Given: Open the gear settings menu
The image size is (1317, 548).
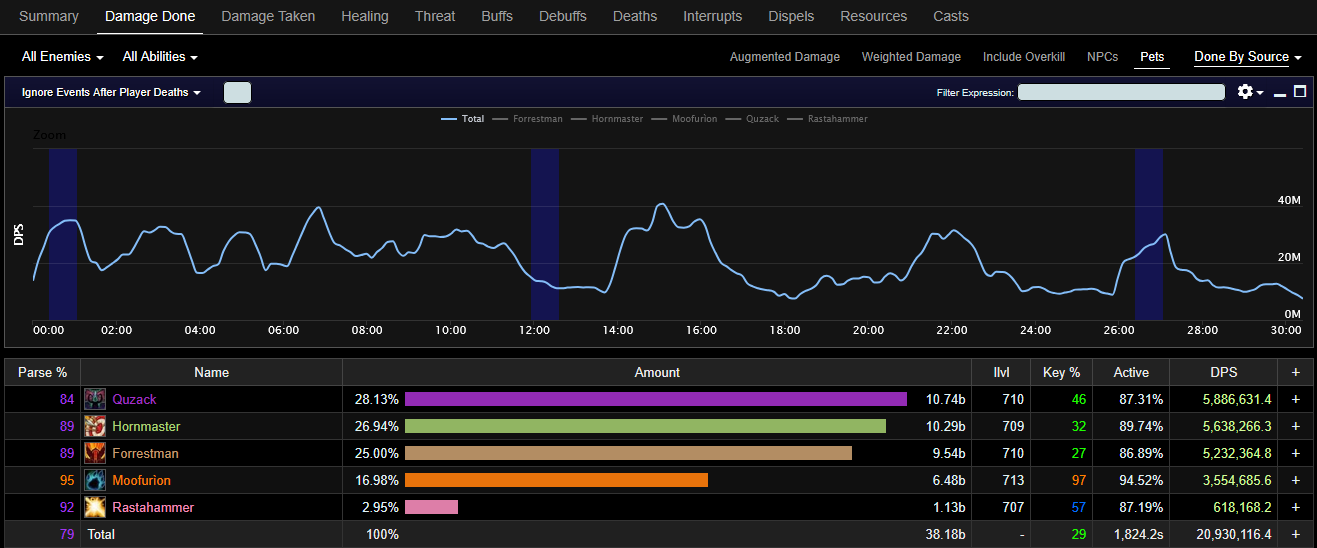Looking at the screenshot, I should click(1249, 92).
